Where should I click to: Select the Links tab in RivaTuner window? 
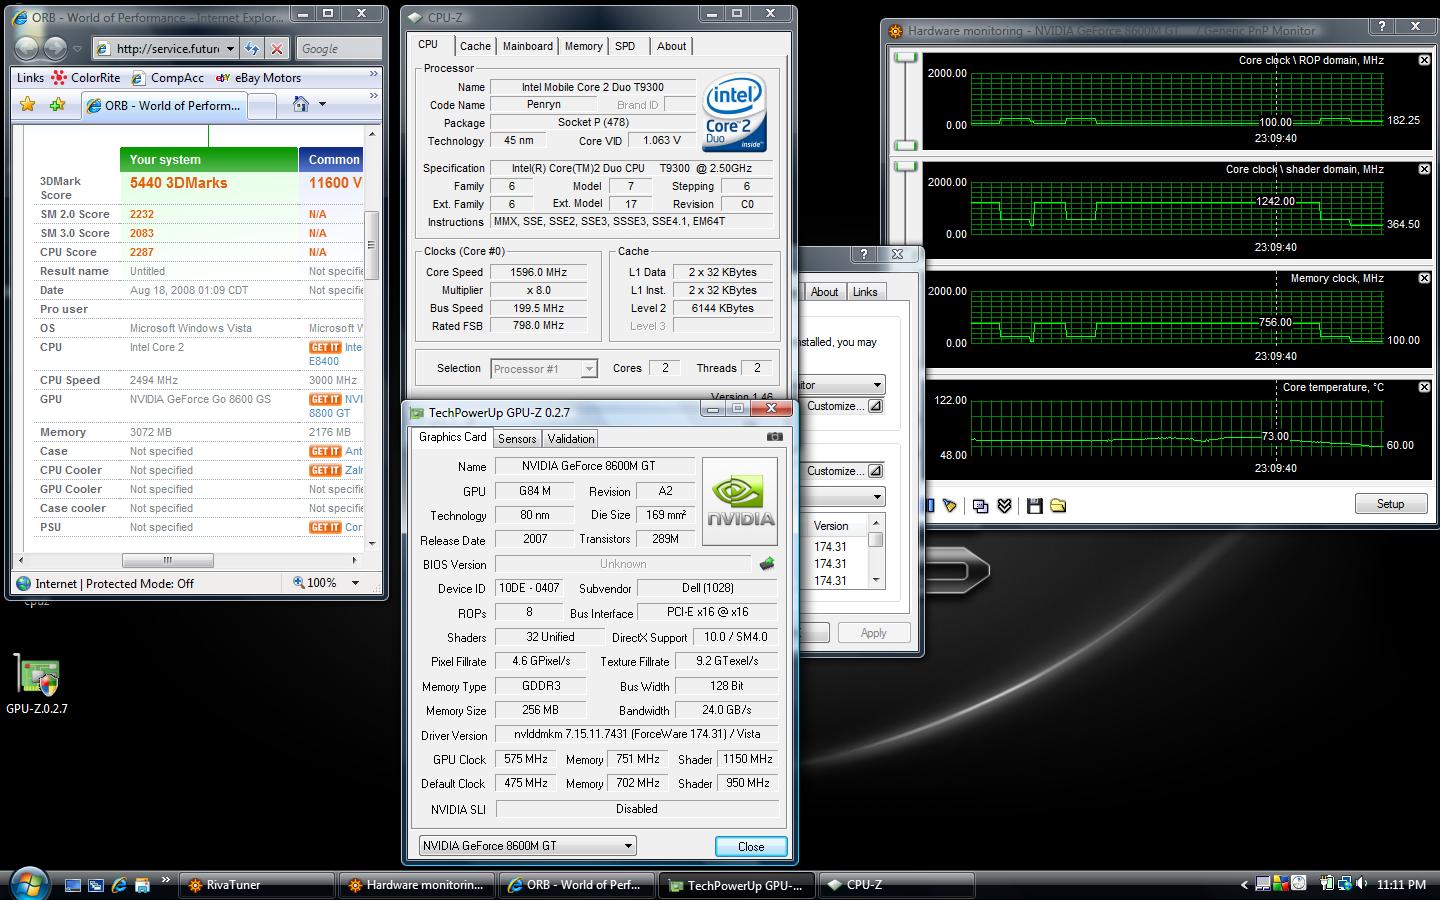[865, 292]
